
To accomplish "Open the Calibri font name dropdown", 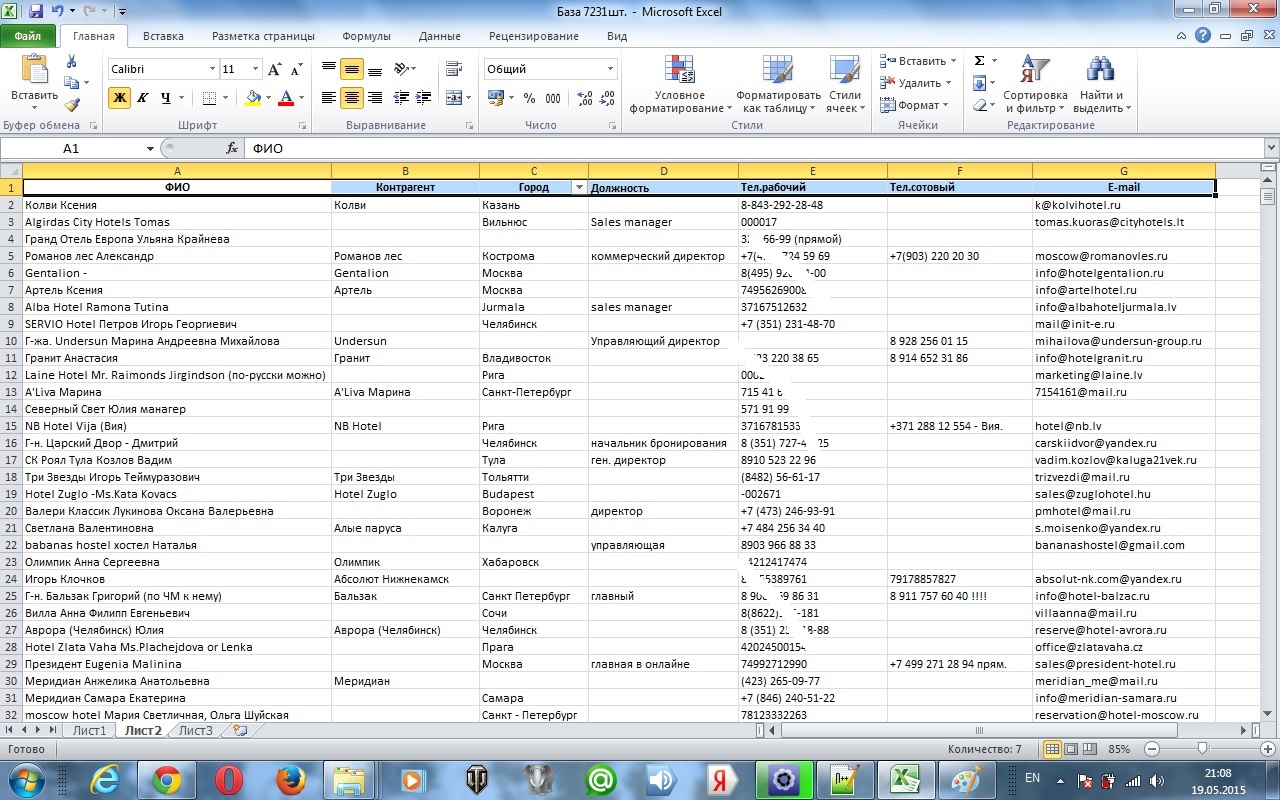I will tap(212, 69).
